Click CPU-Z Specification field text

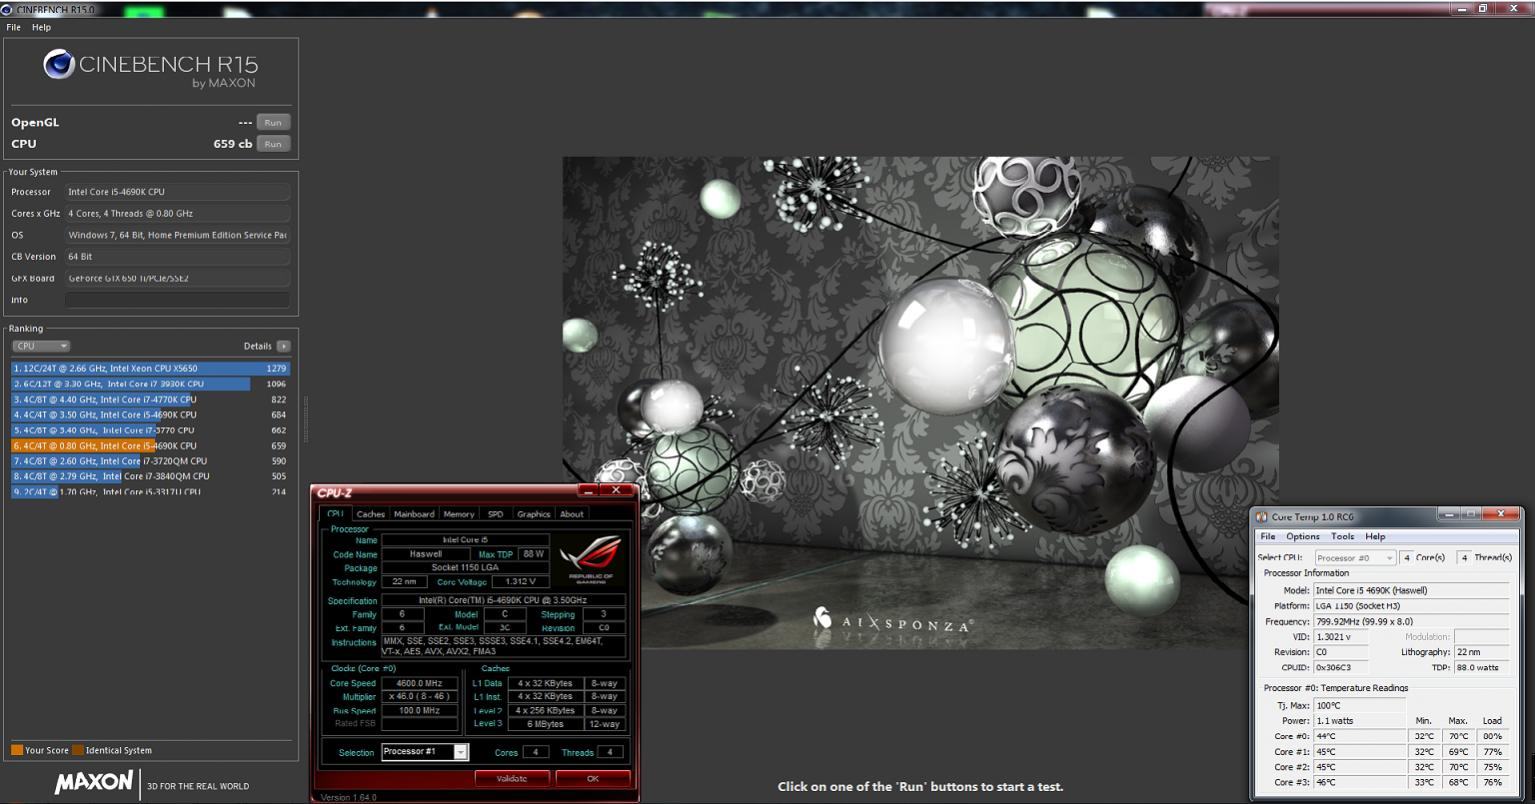click(x=503, y=601)
